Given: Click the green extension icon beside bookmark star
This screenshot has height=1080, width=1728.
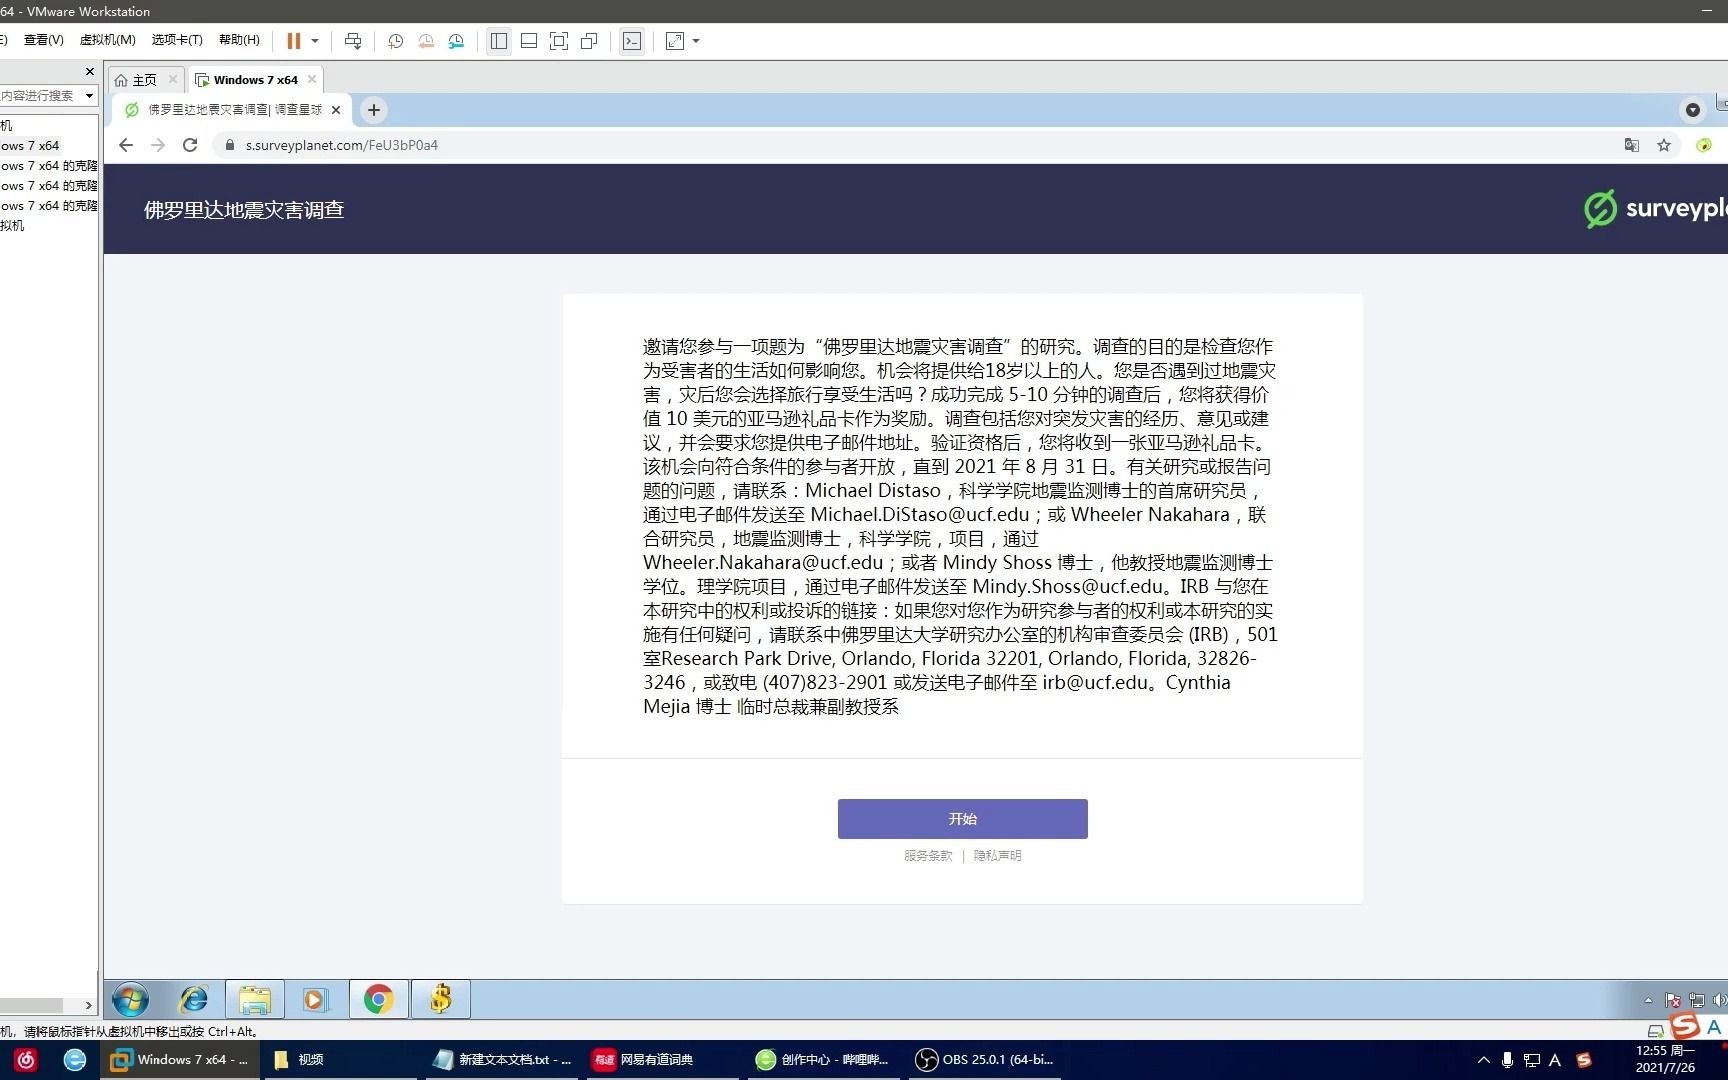Looking at the screenshot, I should (1704, 145).
